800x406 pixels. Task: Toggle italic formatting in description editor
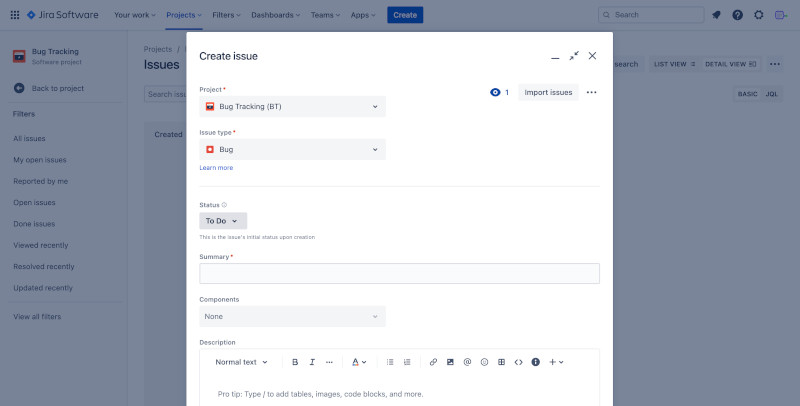point(312,362)
